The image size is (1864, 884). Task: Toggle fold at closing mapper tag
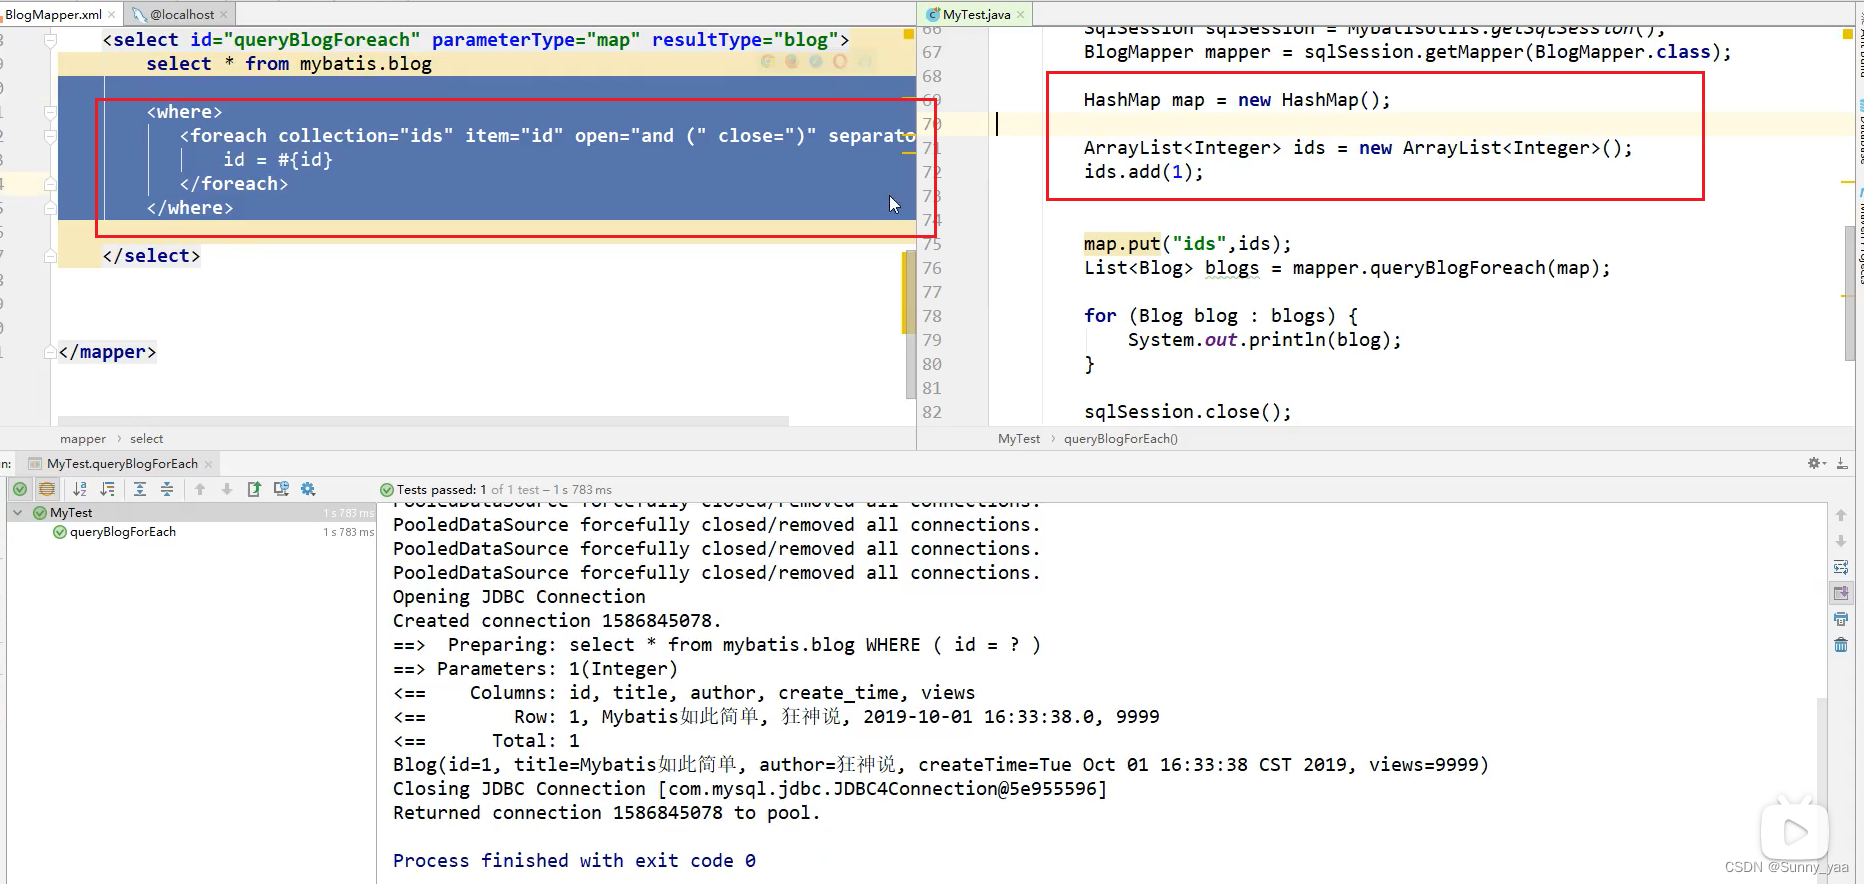[x=50, y=352]
